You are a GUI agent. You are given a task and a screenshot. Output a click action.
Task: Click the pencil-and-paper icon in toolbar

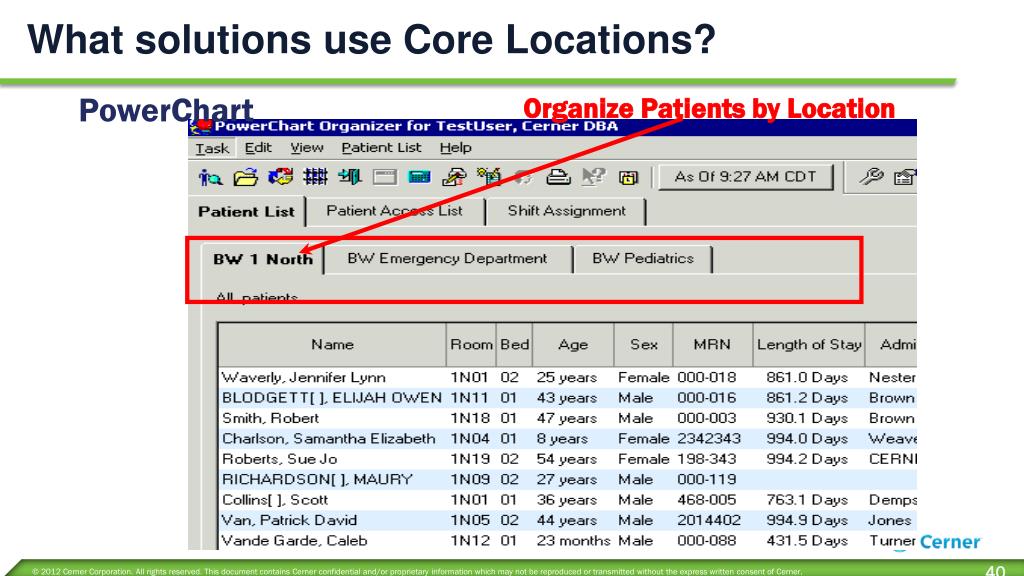point(454,176)
